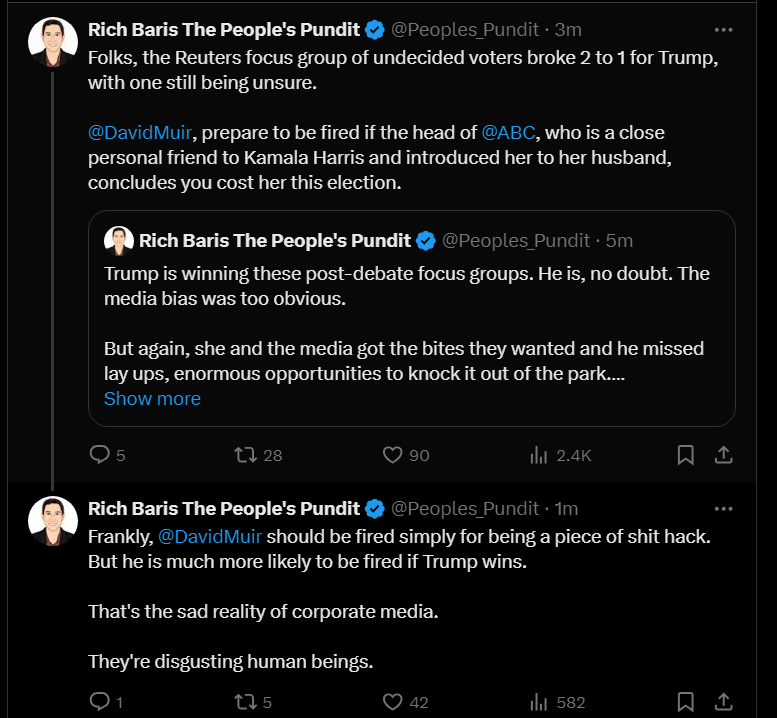
Task: Open @ABC mention link
Action: (508, 133)
